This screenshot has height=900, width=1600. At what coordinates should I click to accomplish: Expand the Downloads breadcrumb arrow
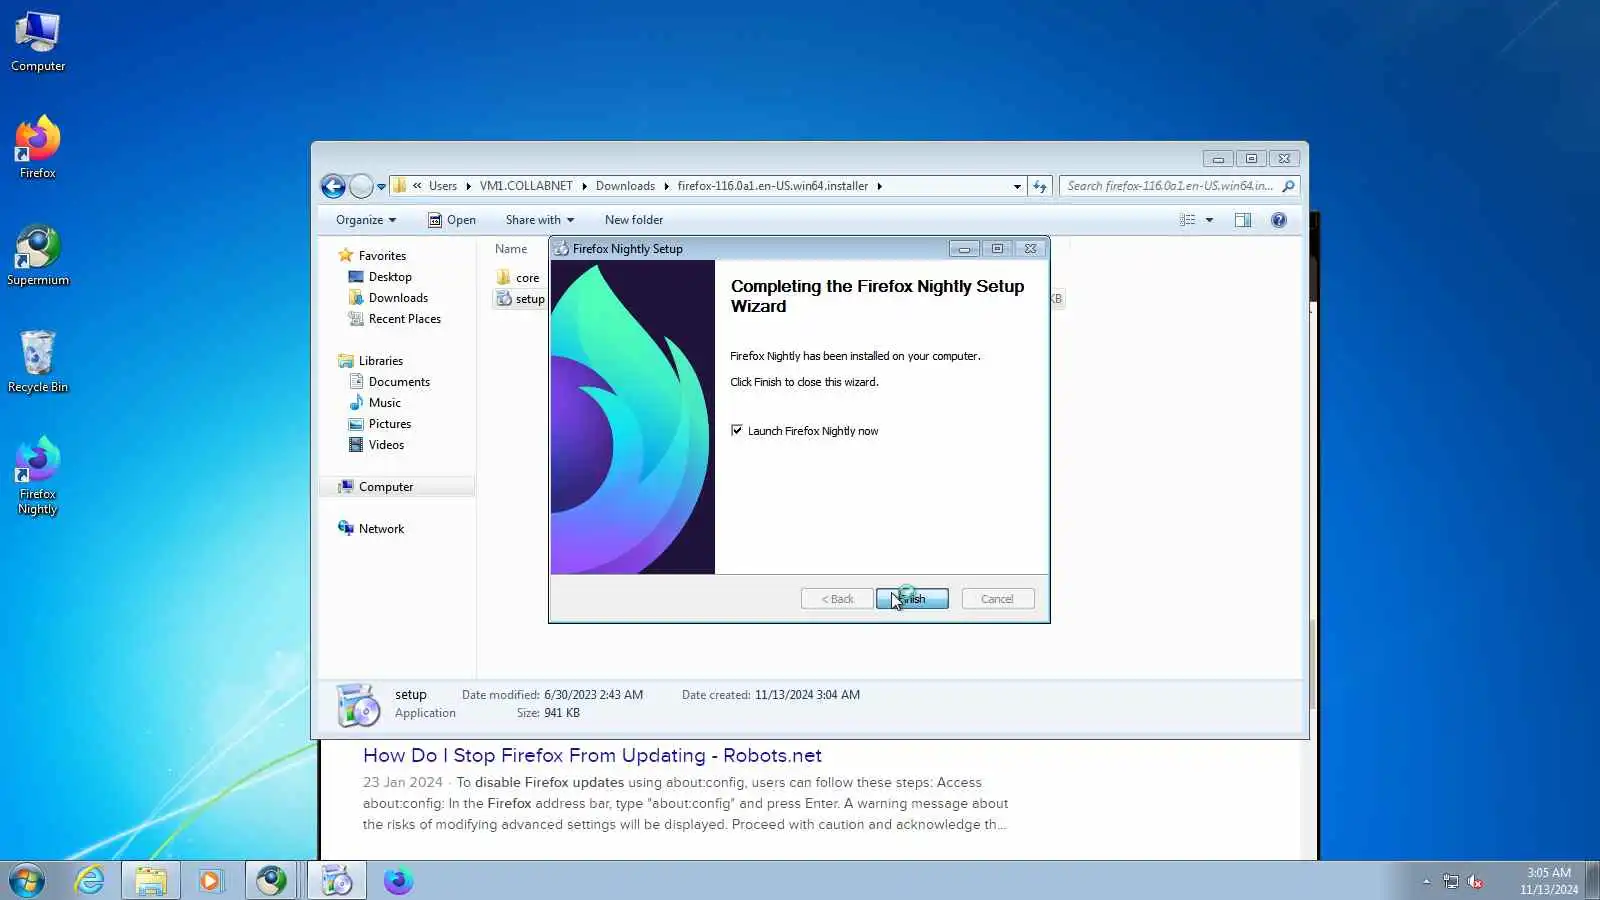667,186
